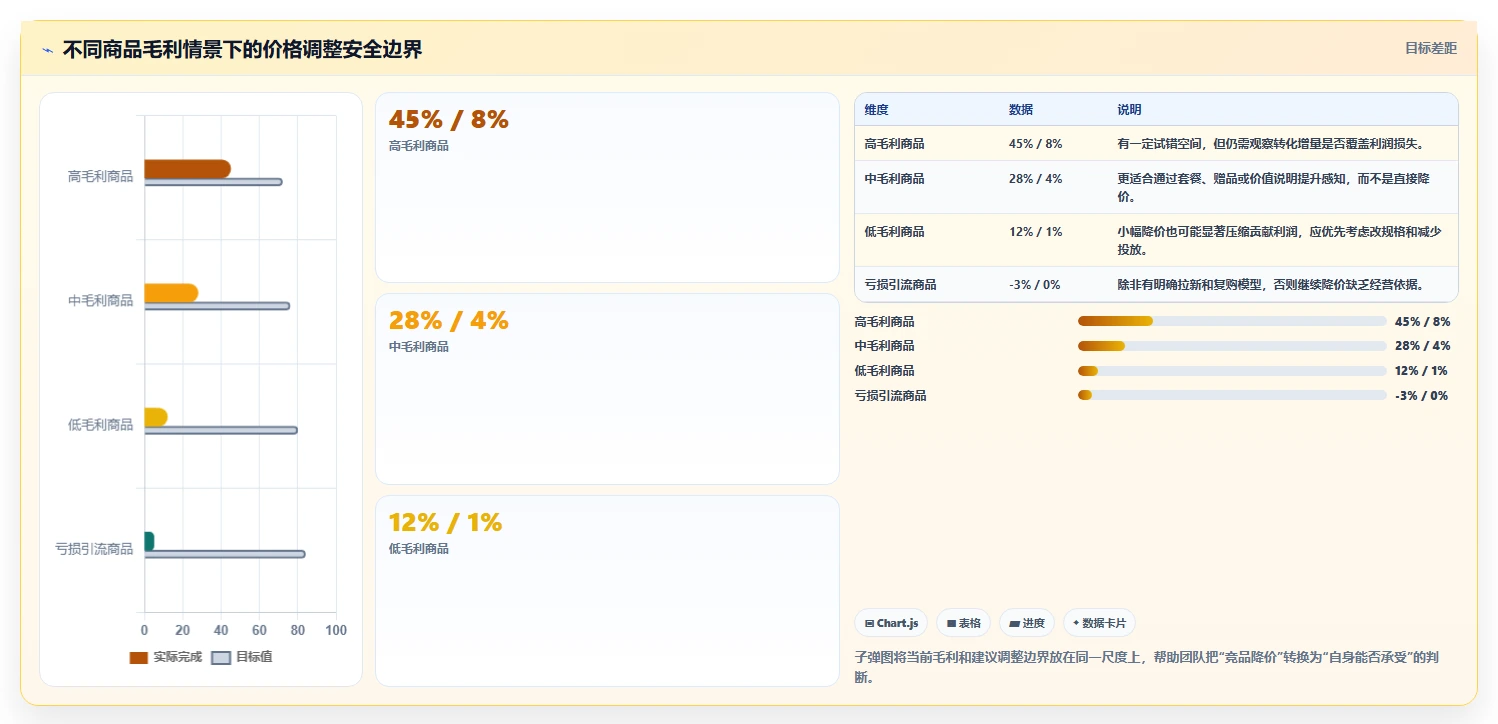Click the 高毛利商品 target value bar
This screenshot has height=724, width=1498.
click(213, 182)
